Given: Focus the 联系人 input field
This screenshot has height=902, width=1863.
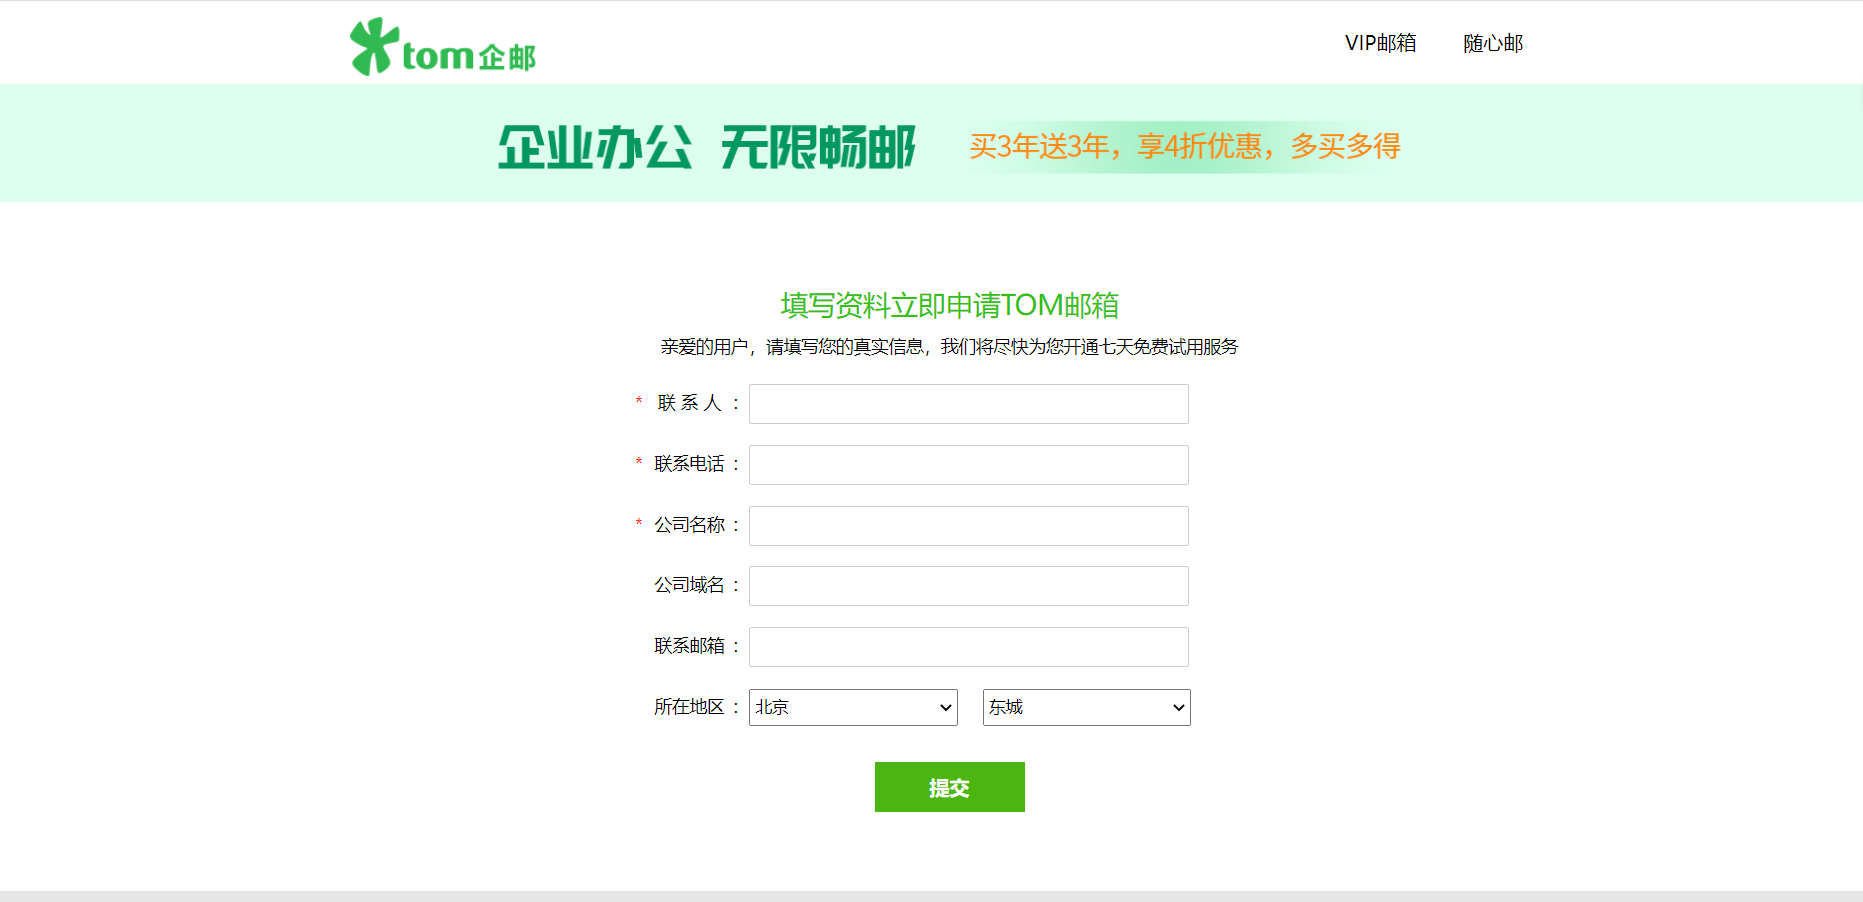Looking at the screenshot, I should pos(968,404).
